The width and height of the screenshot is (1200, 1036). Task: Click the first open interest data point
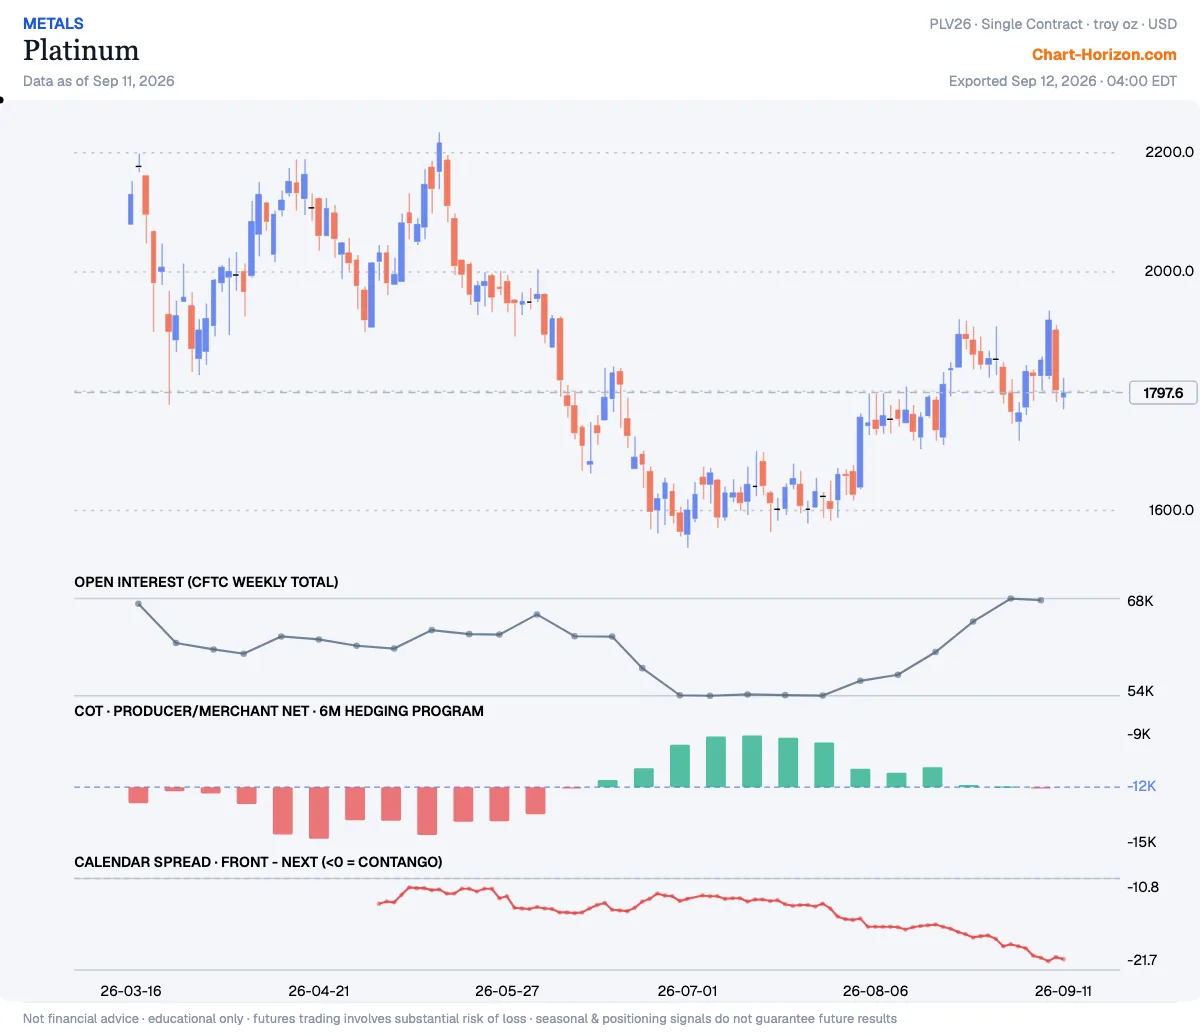tap(138, 604)
